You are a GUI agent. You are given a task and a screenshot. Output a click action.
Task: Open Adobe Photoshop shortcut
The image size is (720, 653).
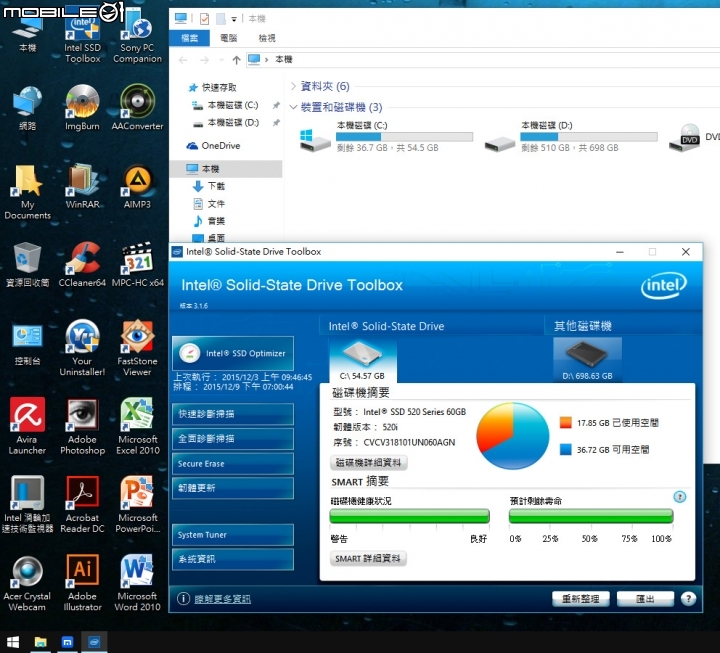(82, 427)
